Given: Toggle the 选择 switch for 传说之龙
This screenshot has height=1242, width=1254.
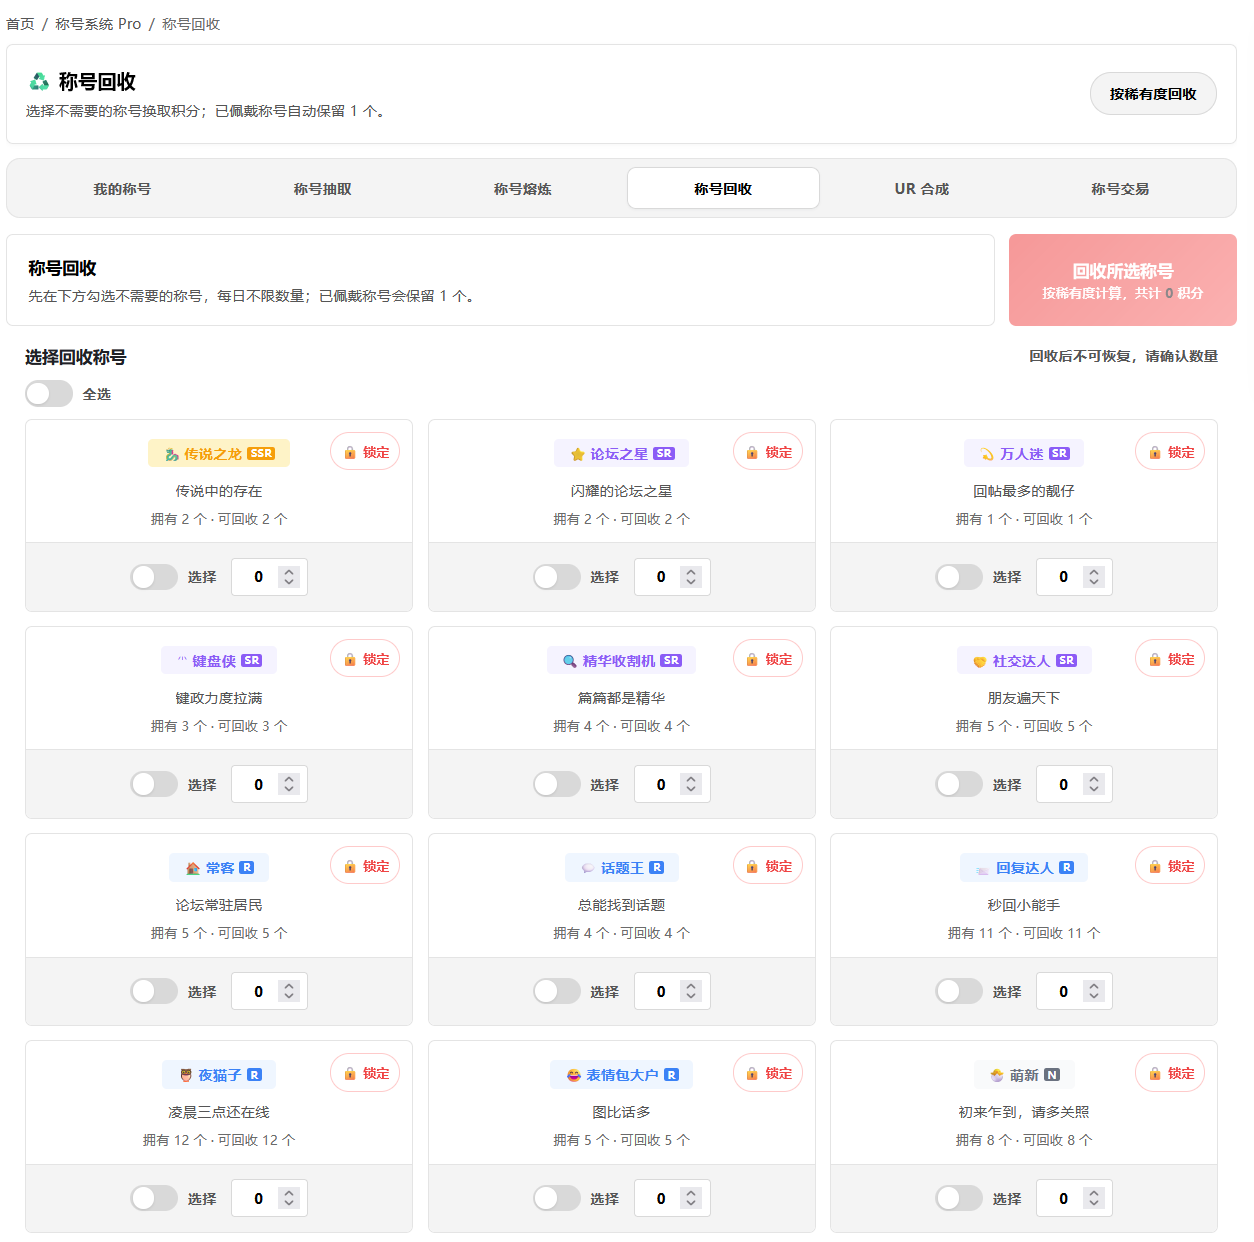Looking at the screenshot, I should (x=154, y=577).
